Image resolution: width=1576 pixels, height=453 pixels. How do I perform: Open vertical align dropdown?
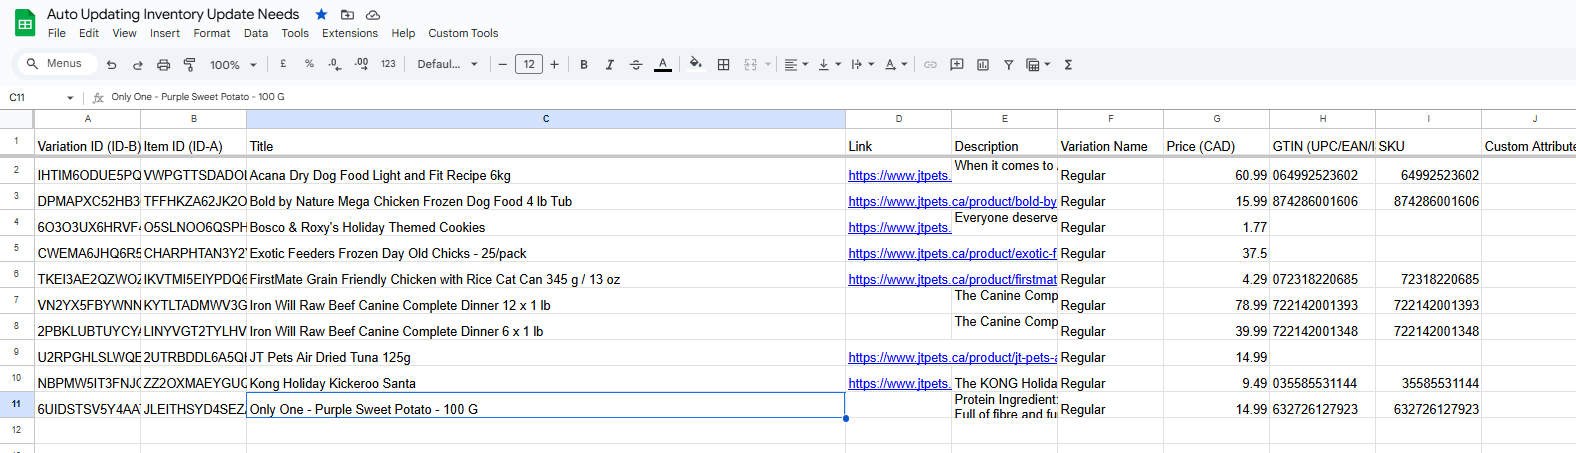pyautogui.click(x=829, y=64)
